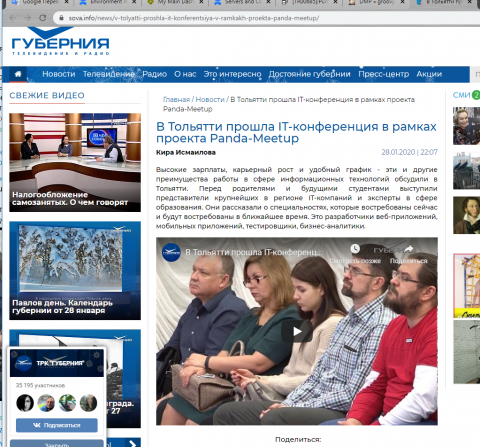
Task: Click the main article headline
Action: pos(296,132)
